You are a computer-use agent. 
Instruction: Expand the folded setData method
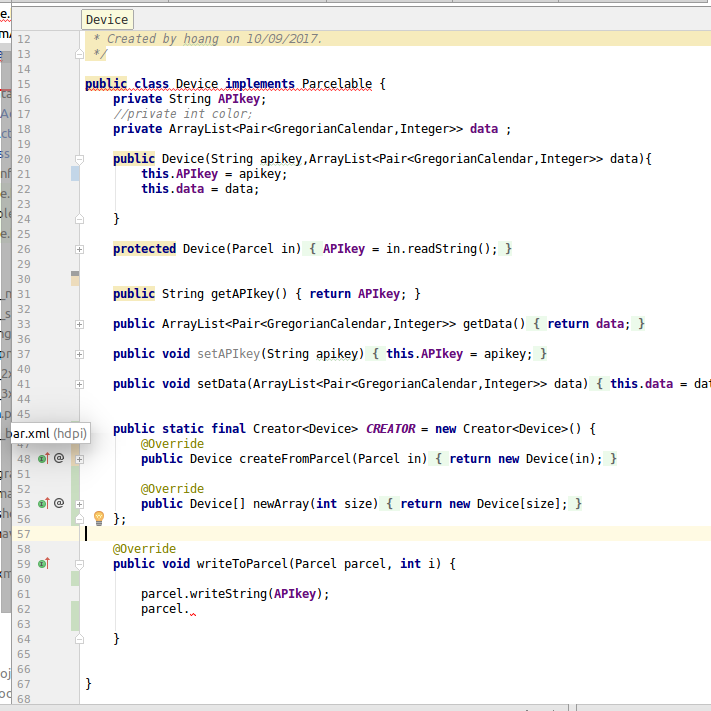[x=79, y=384]
